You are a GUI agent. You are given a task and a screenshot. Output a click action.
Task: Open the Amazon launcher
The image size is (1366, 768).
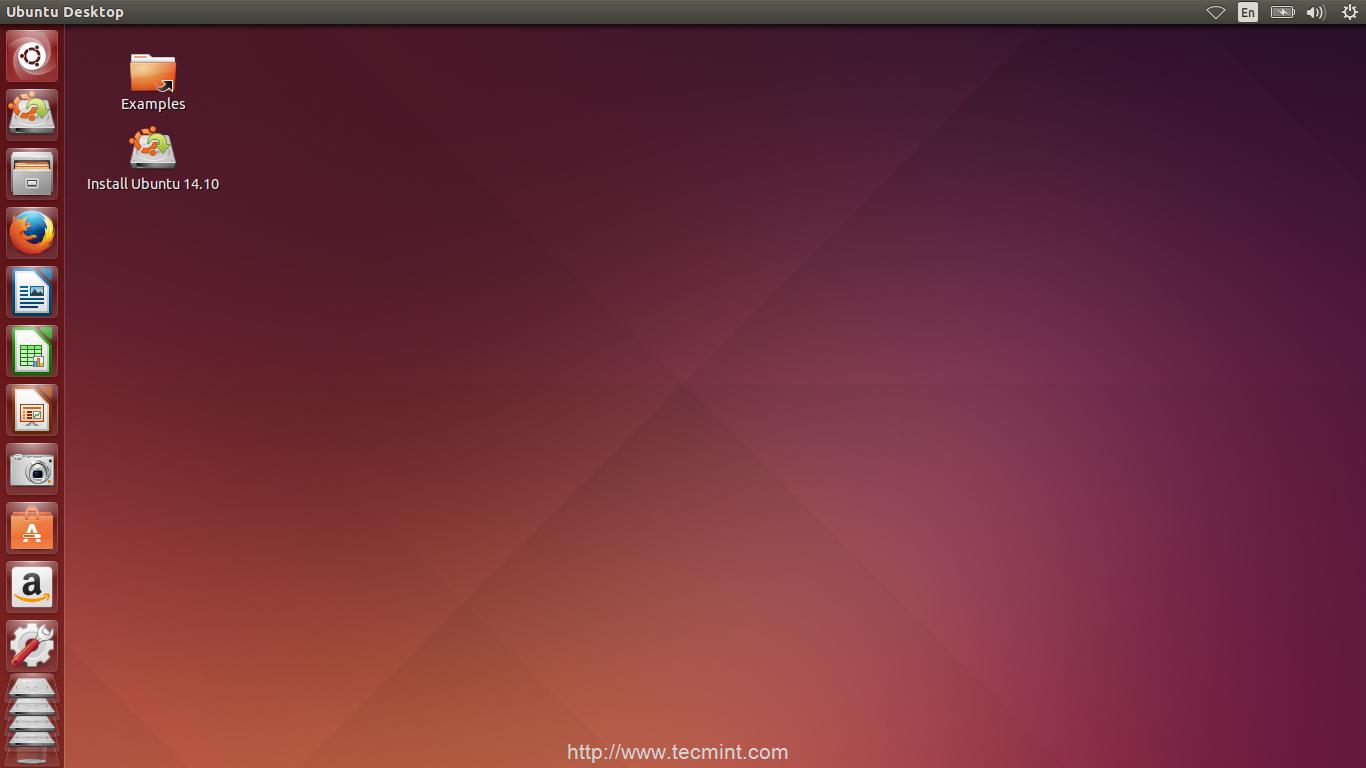pos(32,586)
